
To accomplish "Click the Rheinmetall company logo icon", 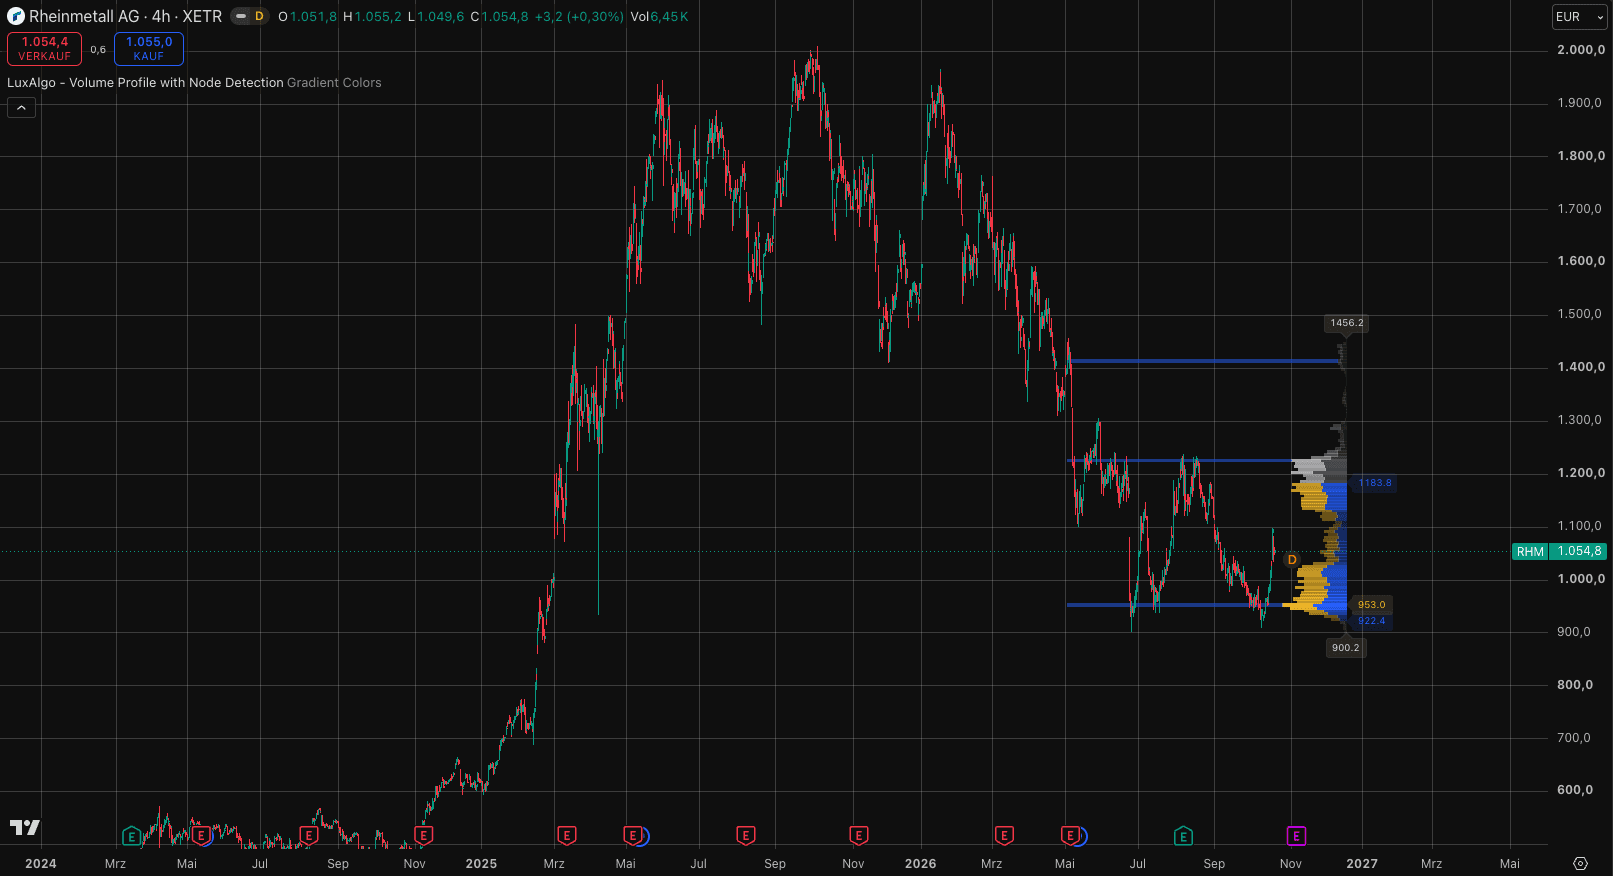I will (x=15, y=17).
